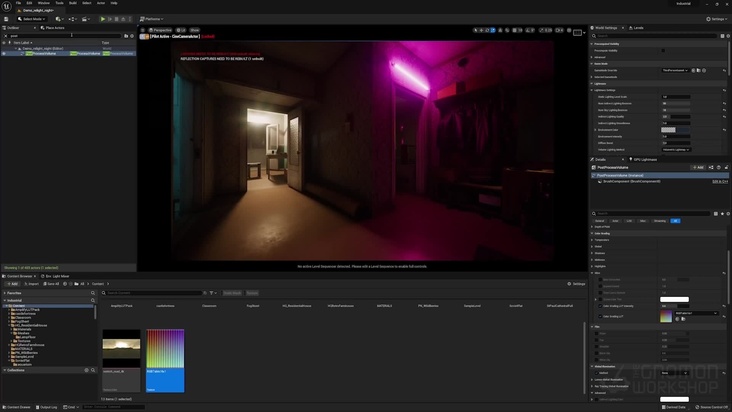Screen dimensions: 732x412
Task: Click the Unreal Engine logo icon
Action: point(7,6)
